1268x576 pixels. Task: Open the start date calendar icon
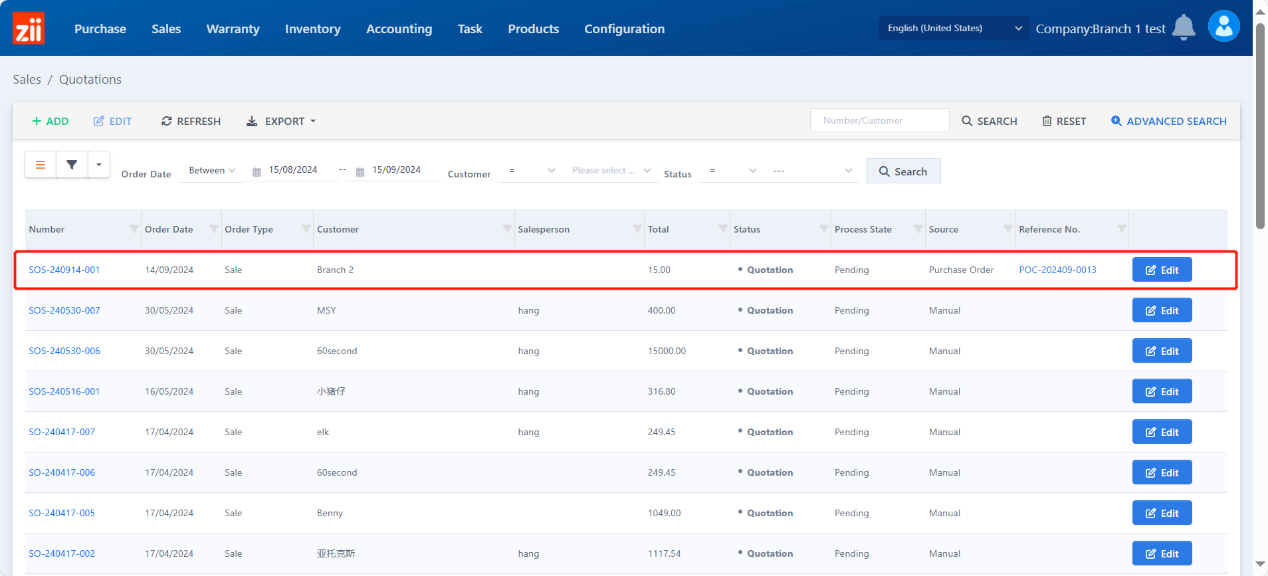257,172
